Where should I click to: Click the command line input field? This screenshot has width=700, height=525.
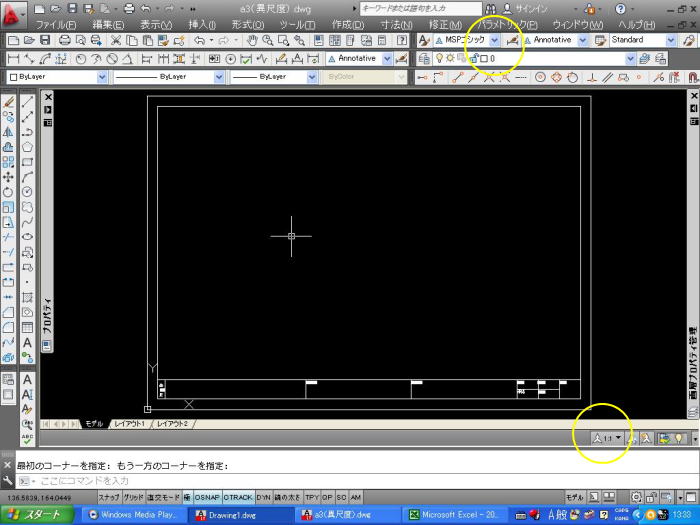(x=357, y=481)
